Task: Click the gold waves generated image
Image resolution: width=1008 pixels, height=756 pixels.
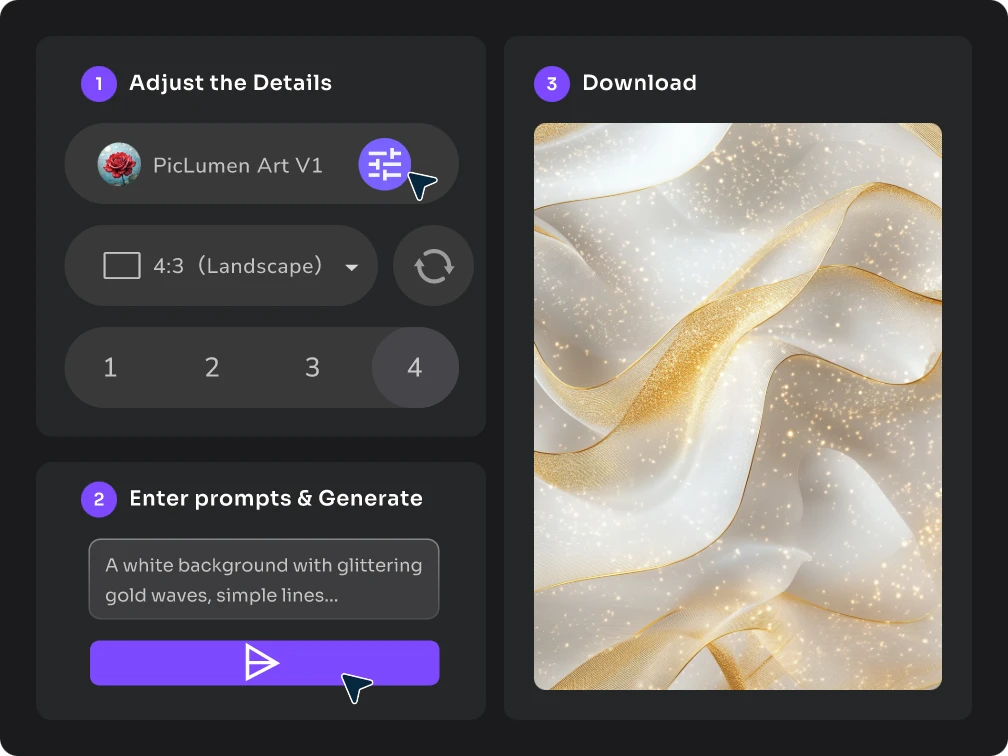Action: tap(737, 405)
